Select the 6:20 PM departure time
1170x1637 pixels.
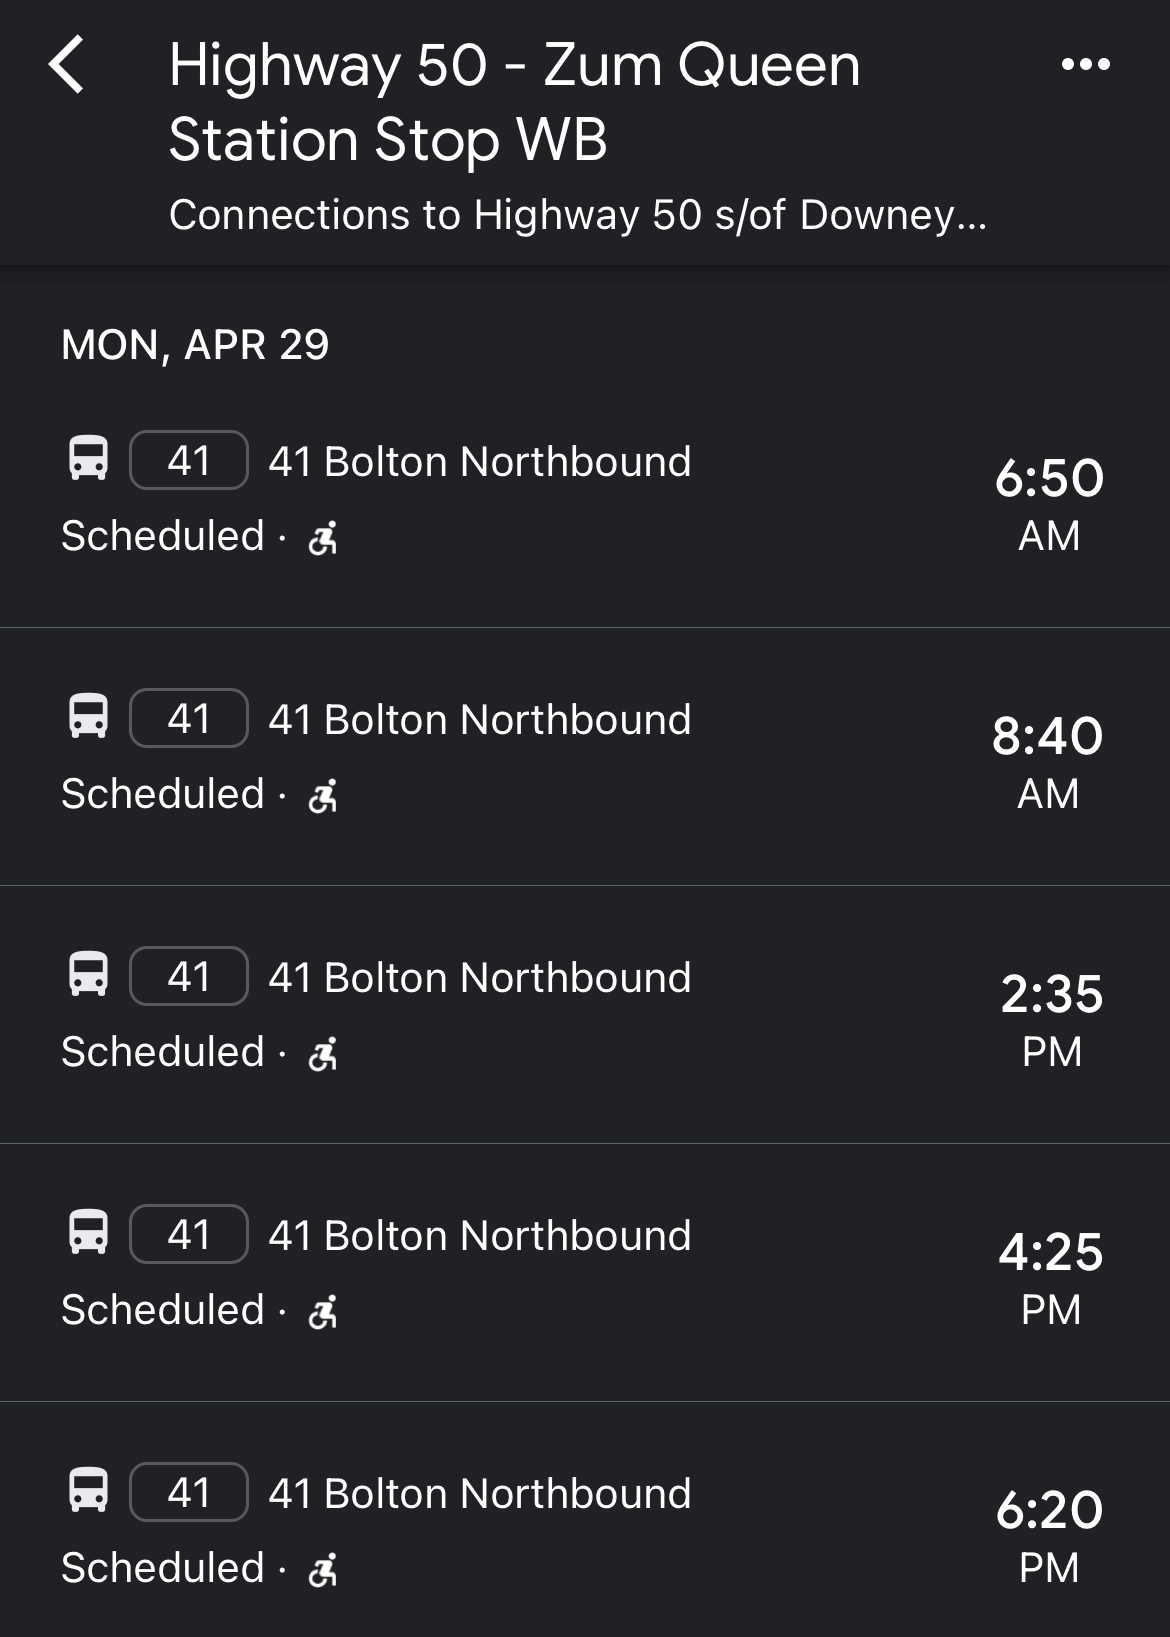tap(1049, 1534)
